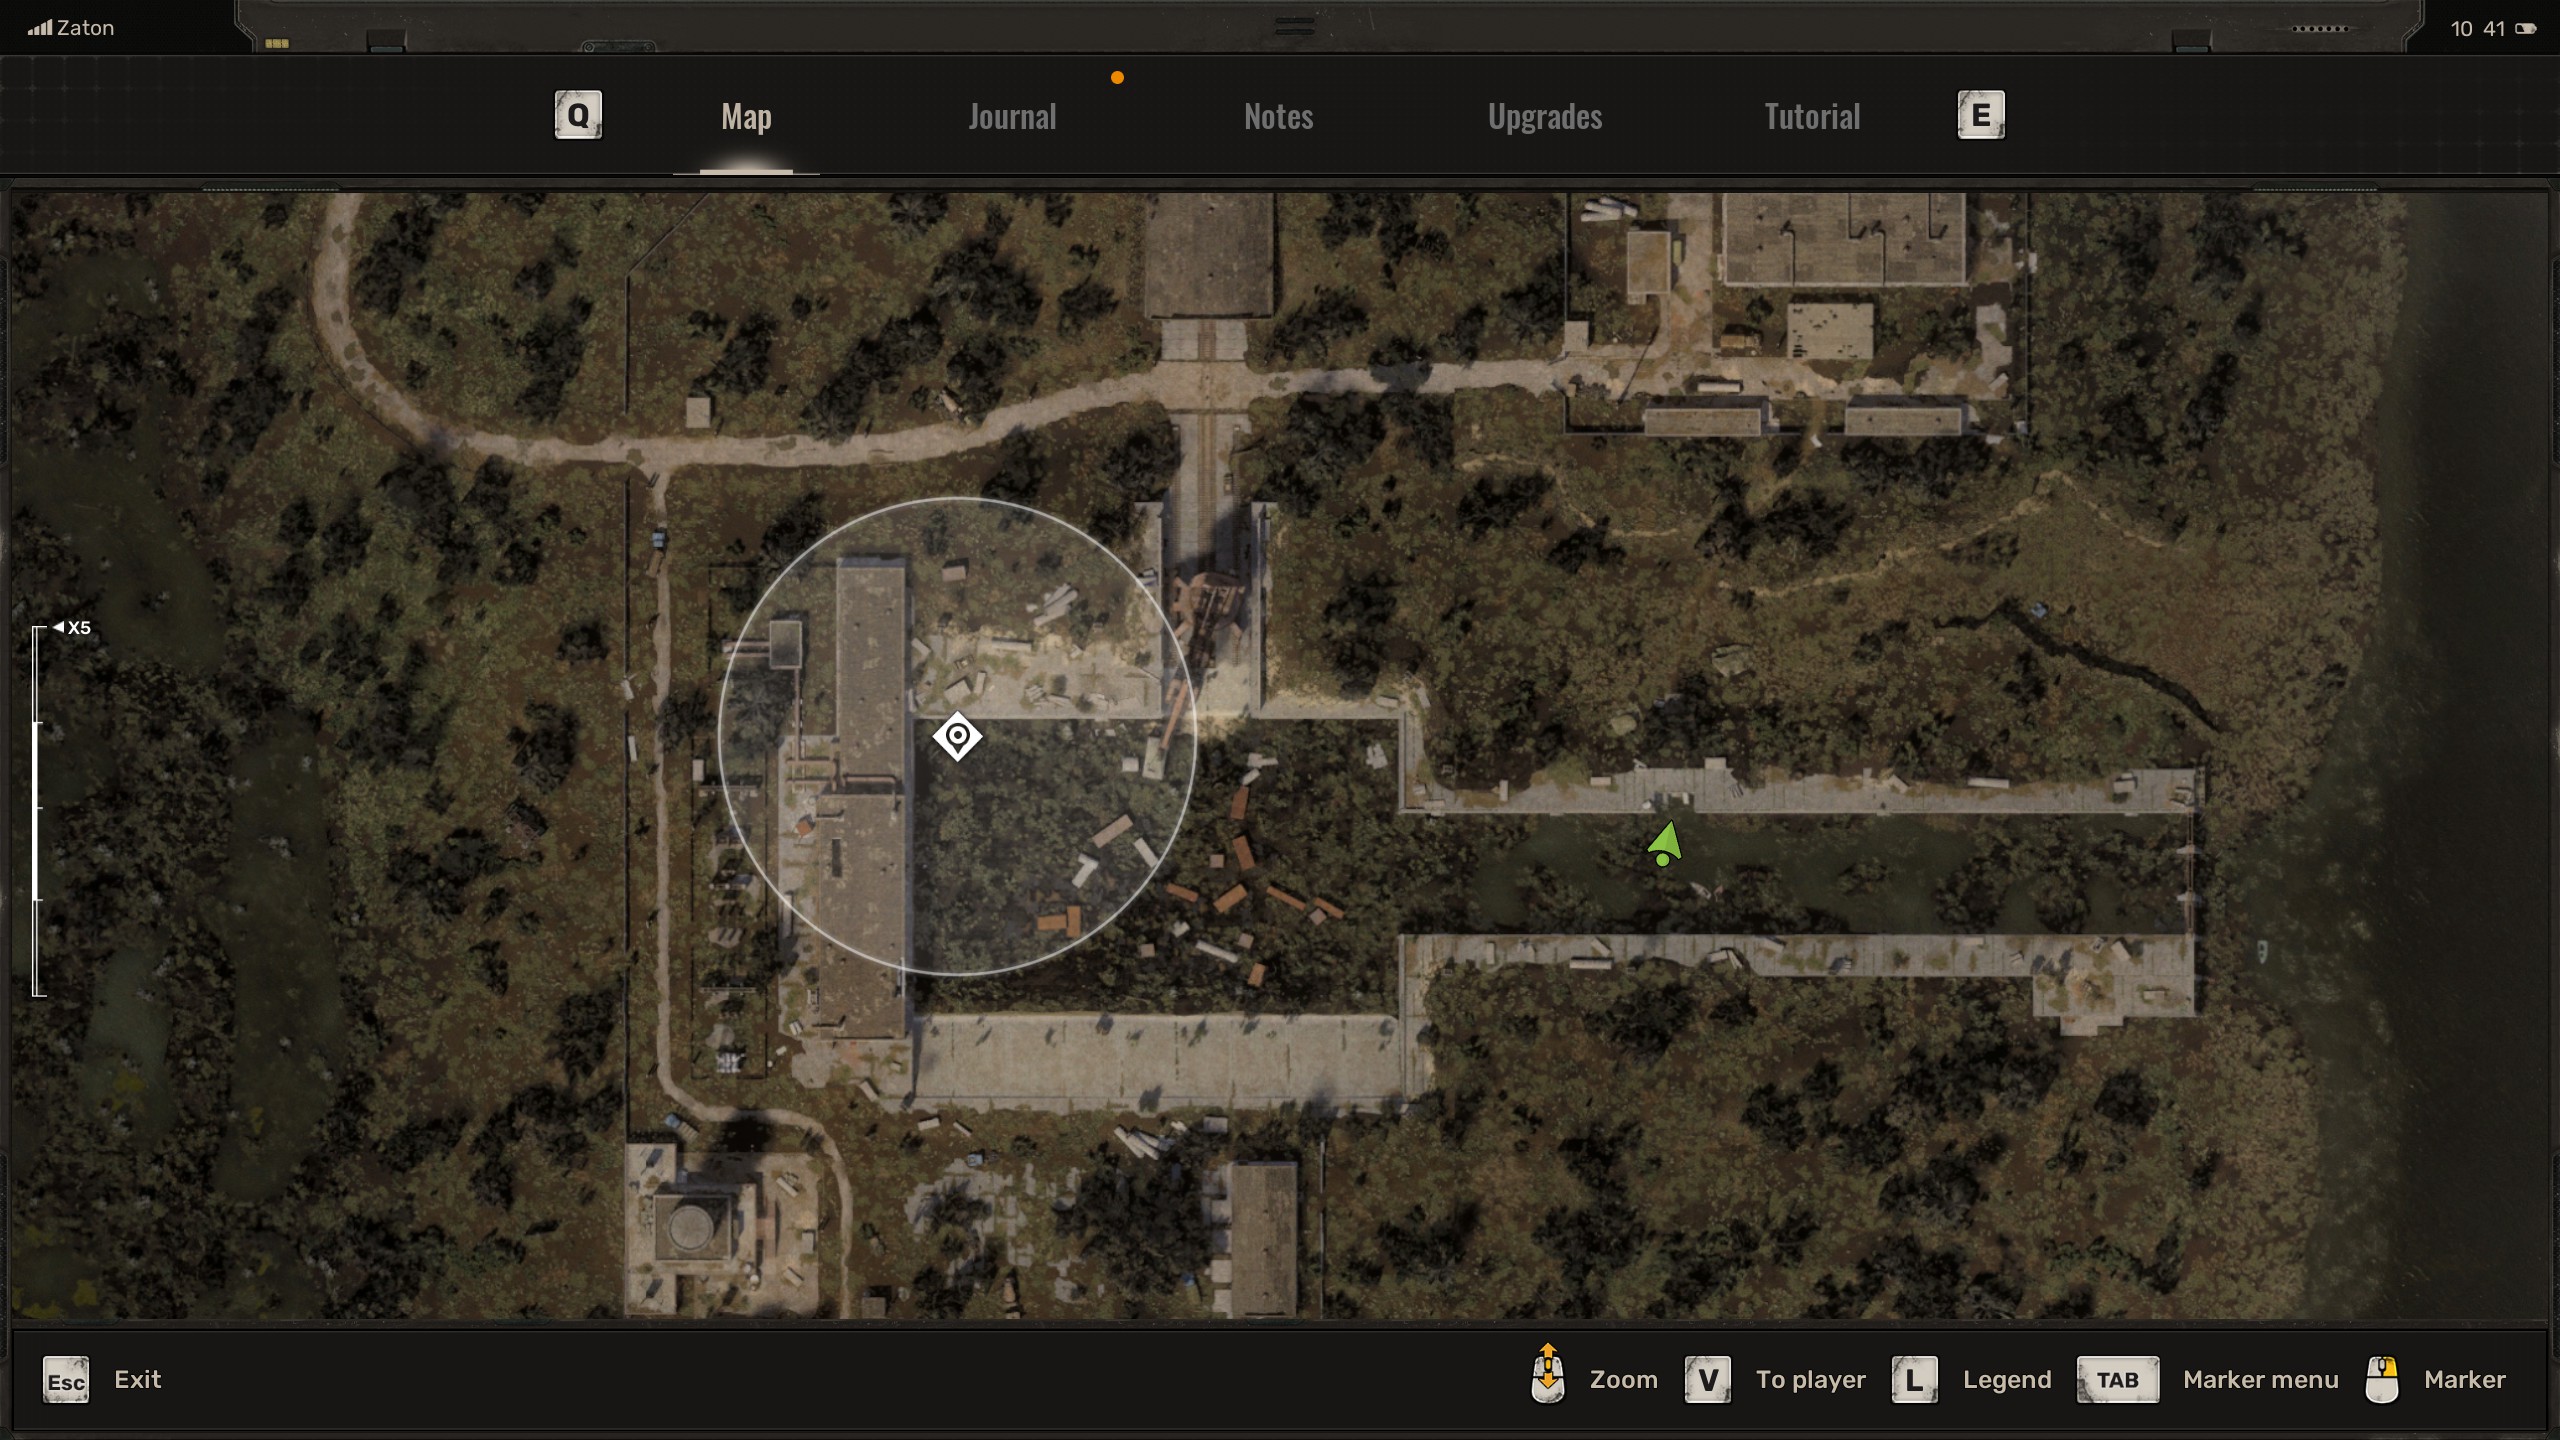The image size is (2560, 1440).
Task: Open the Notes tab
Action: (x=1278, y=117)
